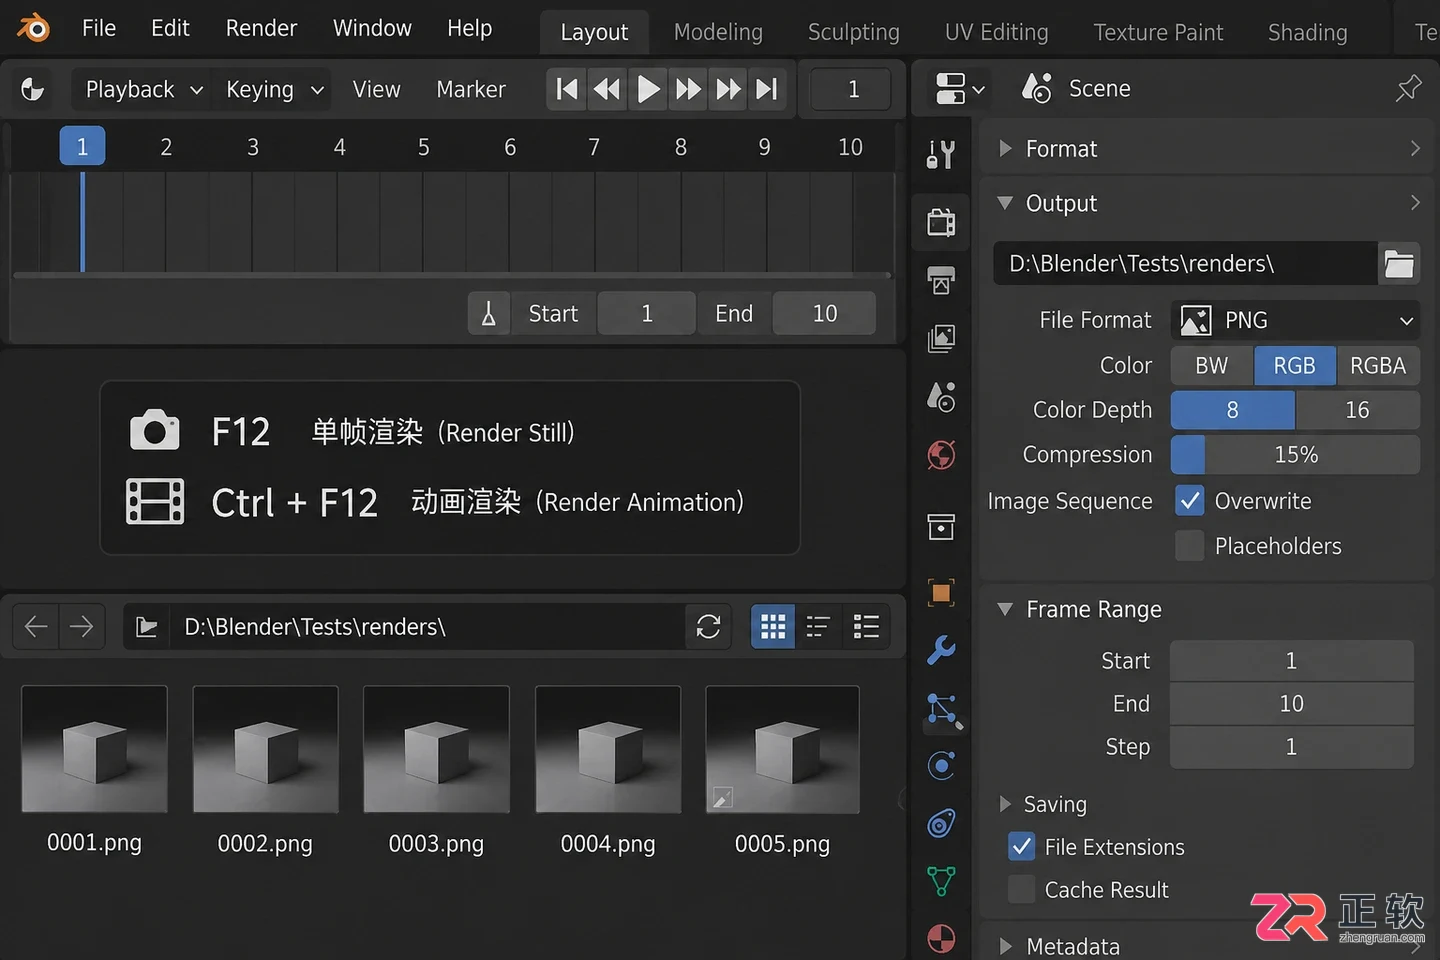1440x960 pixels.
Task: Click the timeline End frame field
Action: coord(825,314)
